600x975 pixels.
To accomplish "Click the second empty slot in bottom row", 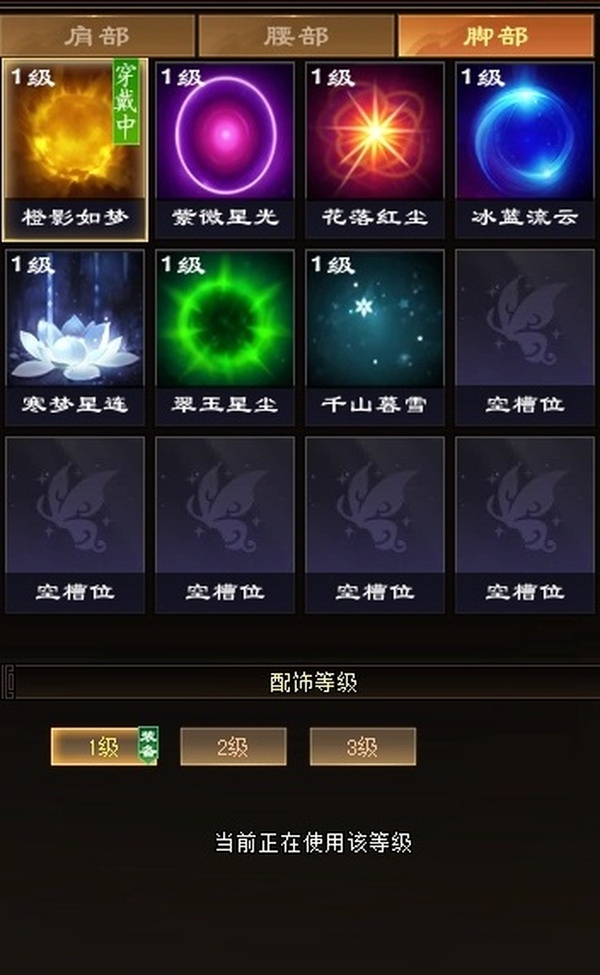I will [224, 525].
